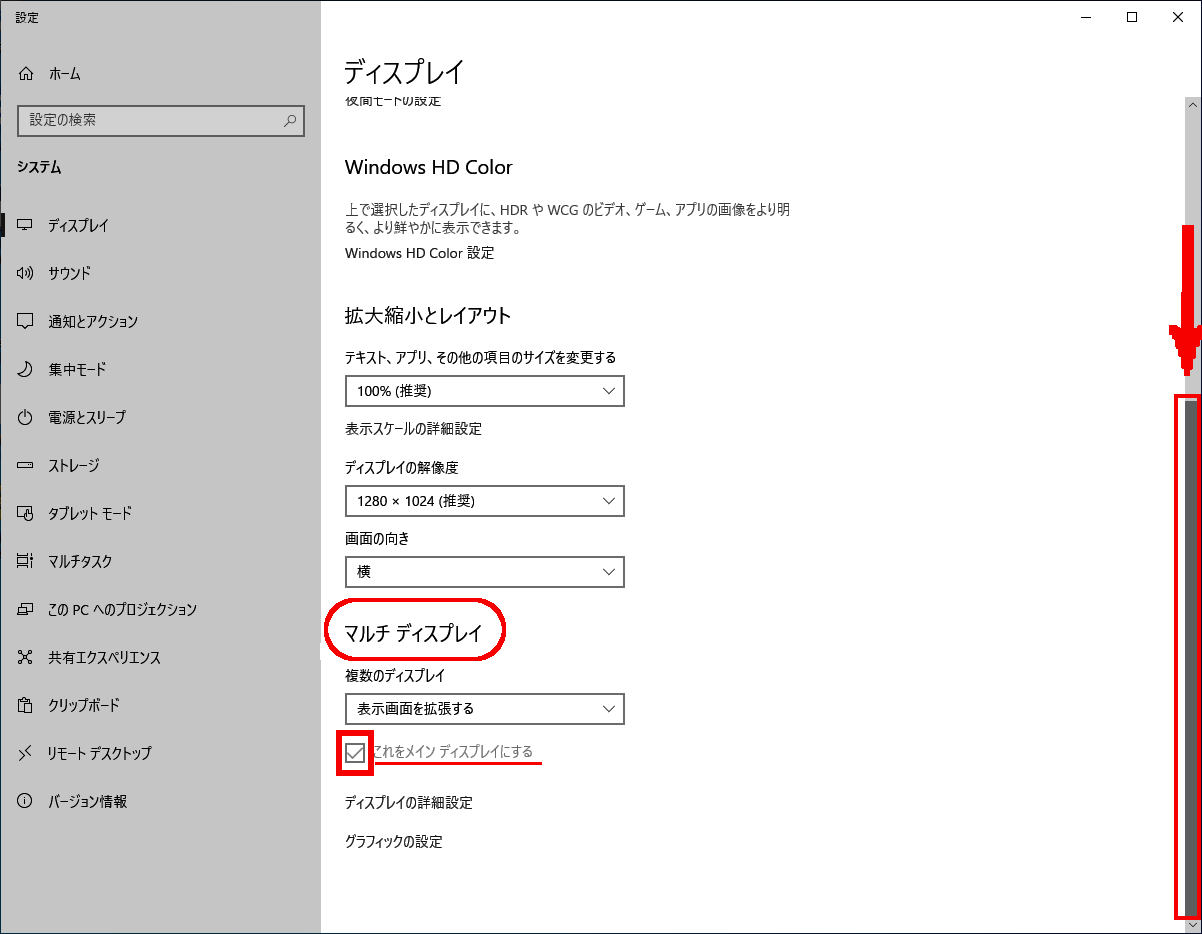This screenshot has height=934, width=1202.
Task: Click the Tablet Mode icon
Action: tap(26, 513)
